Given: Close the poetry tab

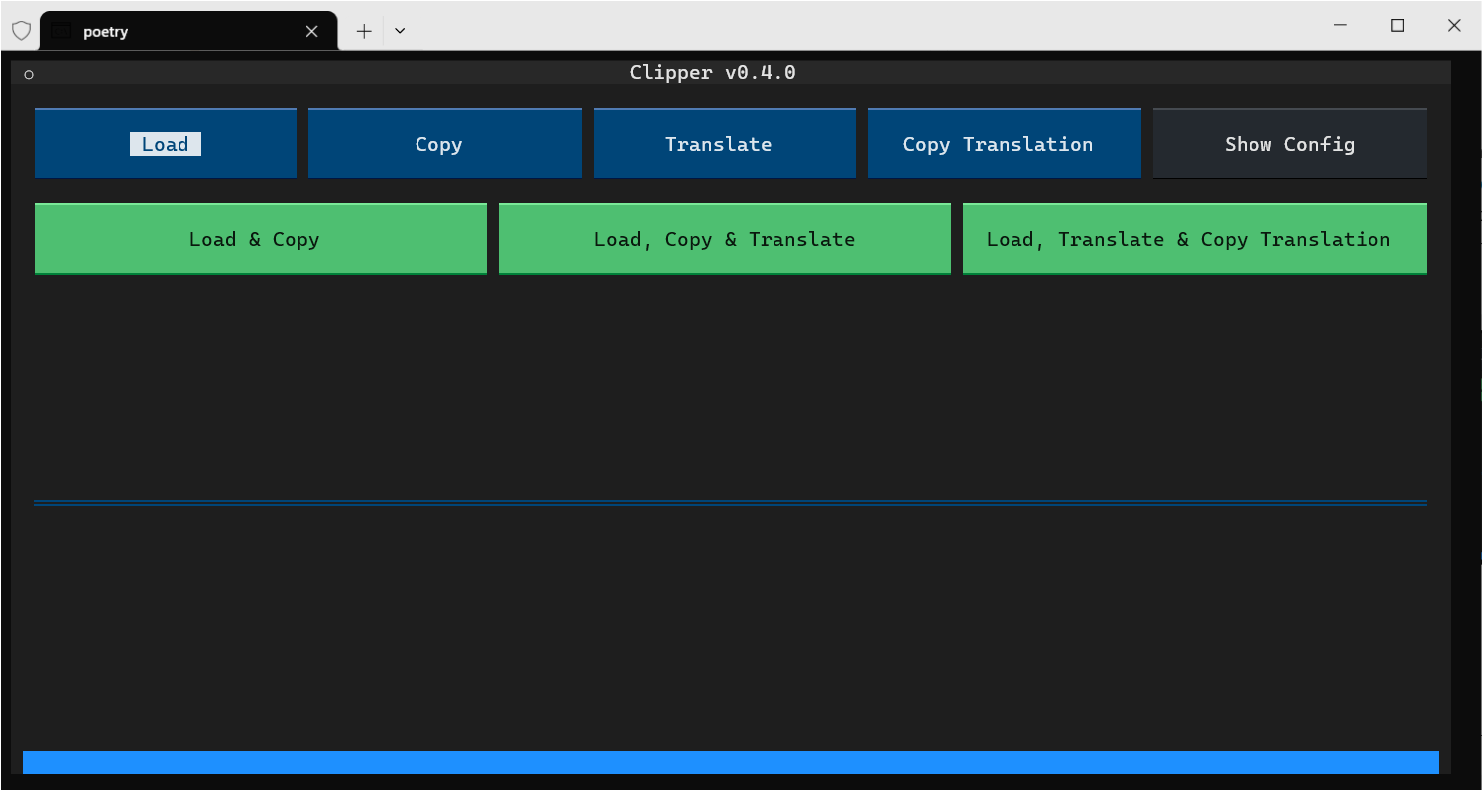Looking at the screenshot, I should pyautogui.click(x=312, y=31).
